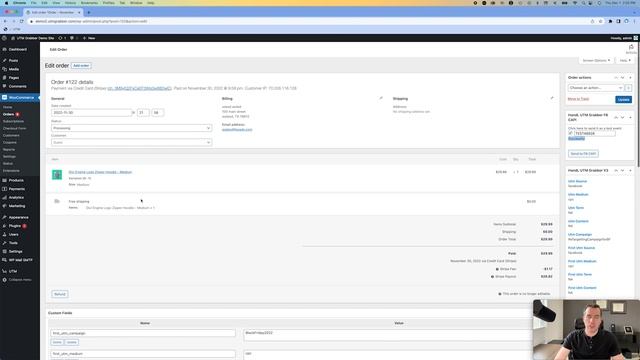This screenshot has width=640, height=360.
Task: Click the billing email address link
Action: pos(237,130)
